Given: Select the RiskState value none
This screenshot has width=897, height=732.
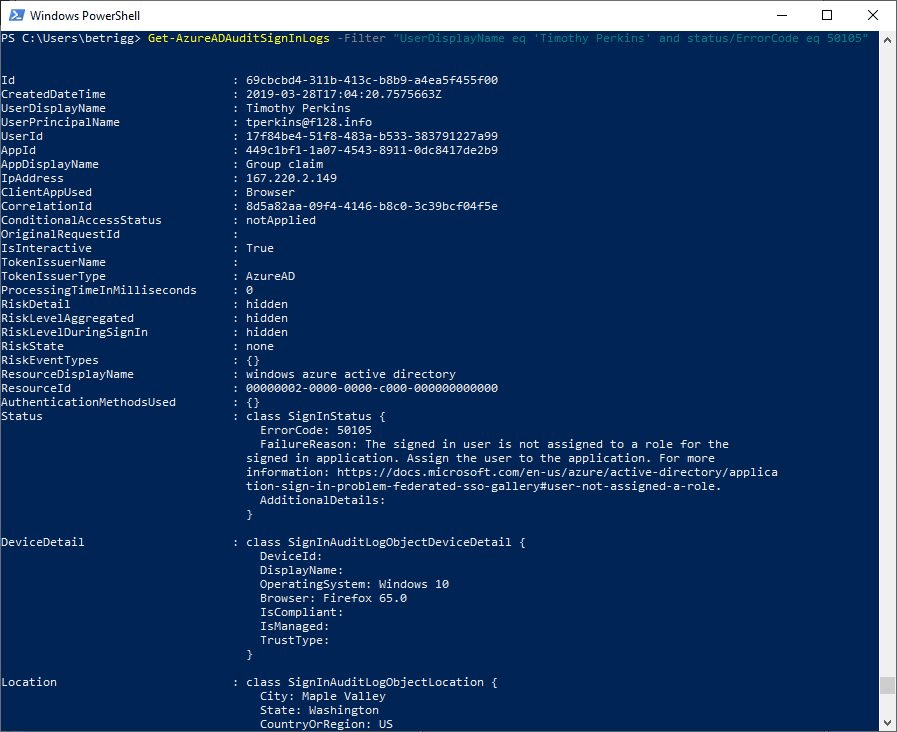Looking at the screenshot, I should click(262, 345).
